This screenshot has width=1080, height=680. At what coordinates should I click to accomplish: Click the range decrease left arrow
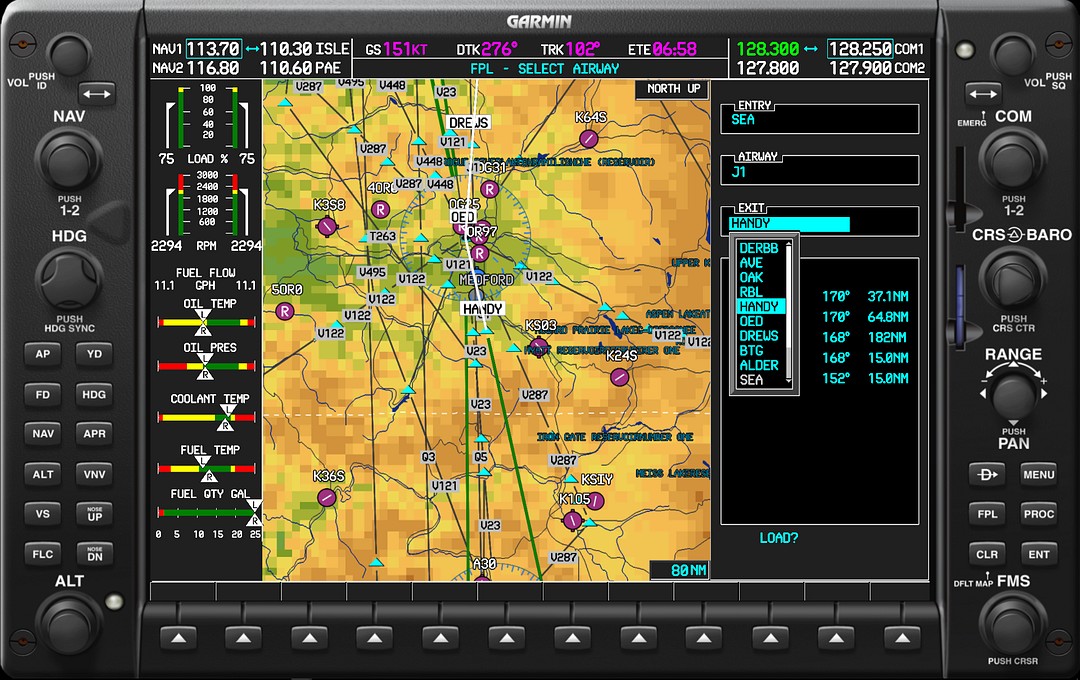click(983, 393)
